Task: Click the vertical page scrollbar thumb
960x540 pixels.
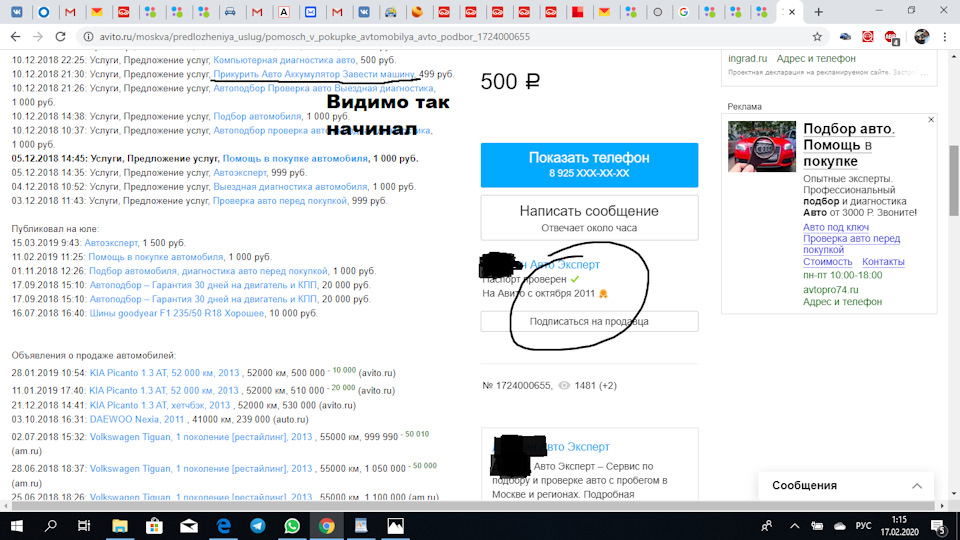Action: (954, 181)
